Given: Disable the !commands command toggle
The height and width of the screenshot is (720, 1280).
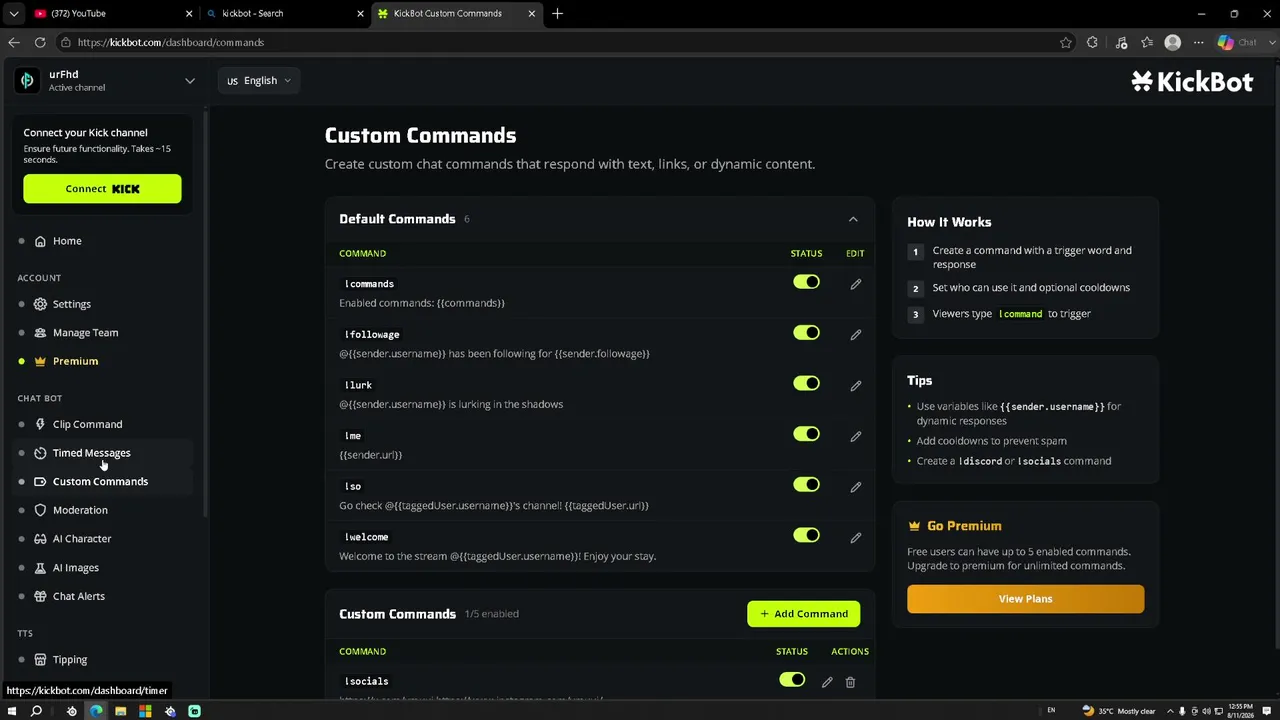Looking at the screenshot, I should click(806, 283).
